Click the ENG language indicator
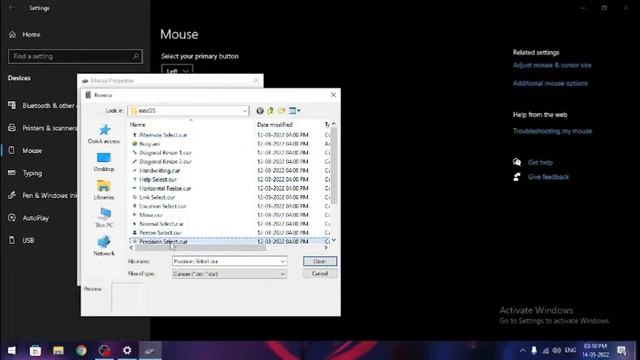 pos(570,350)
